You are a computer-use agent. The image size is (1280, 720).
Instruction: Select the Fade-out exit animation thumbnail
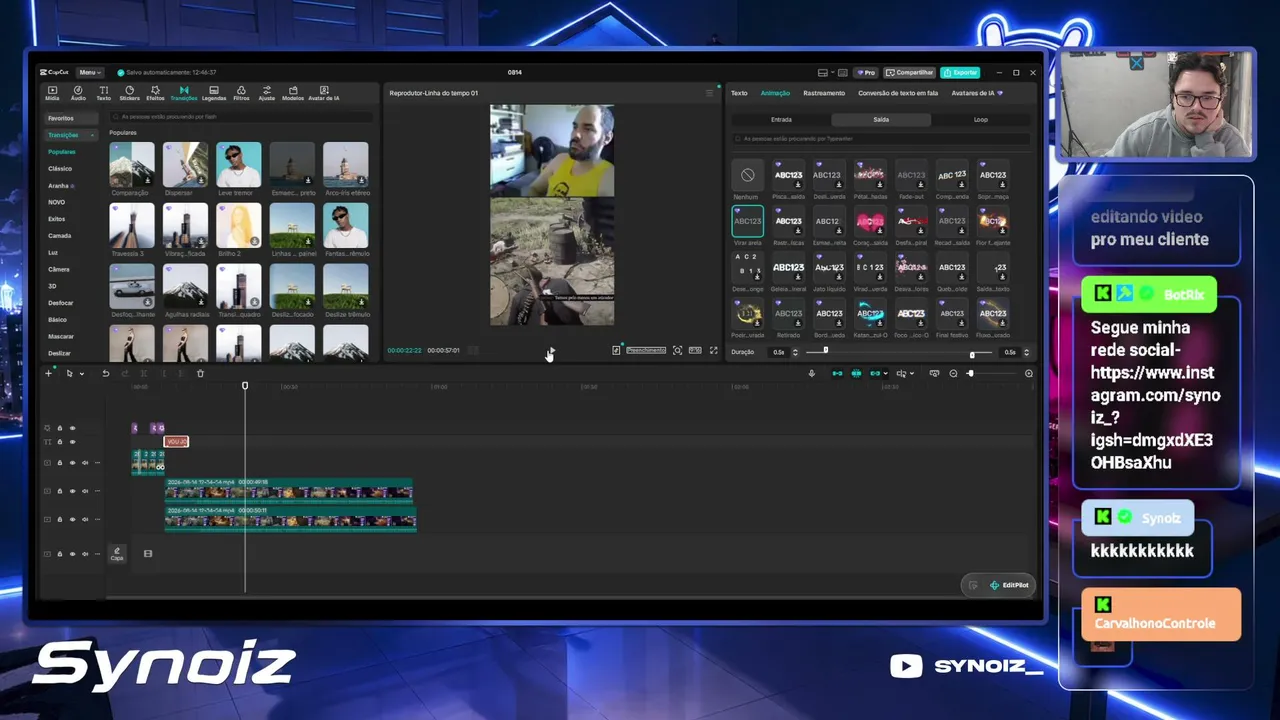(x=911, y=175)
